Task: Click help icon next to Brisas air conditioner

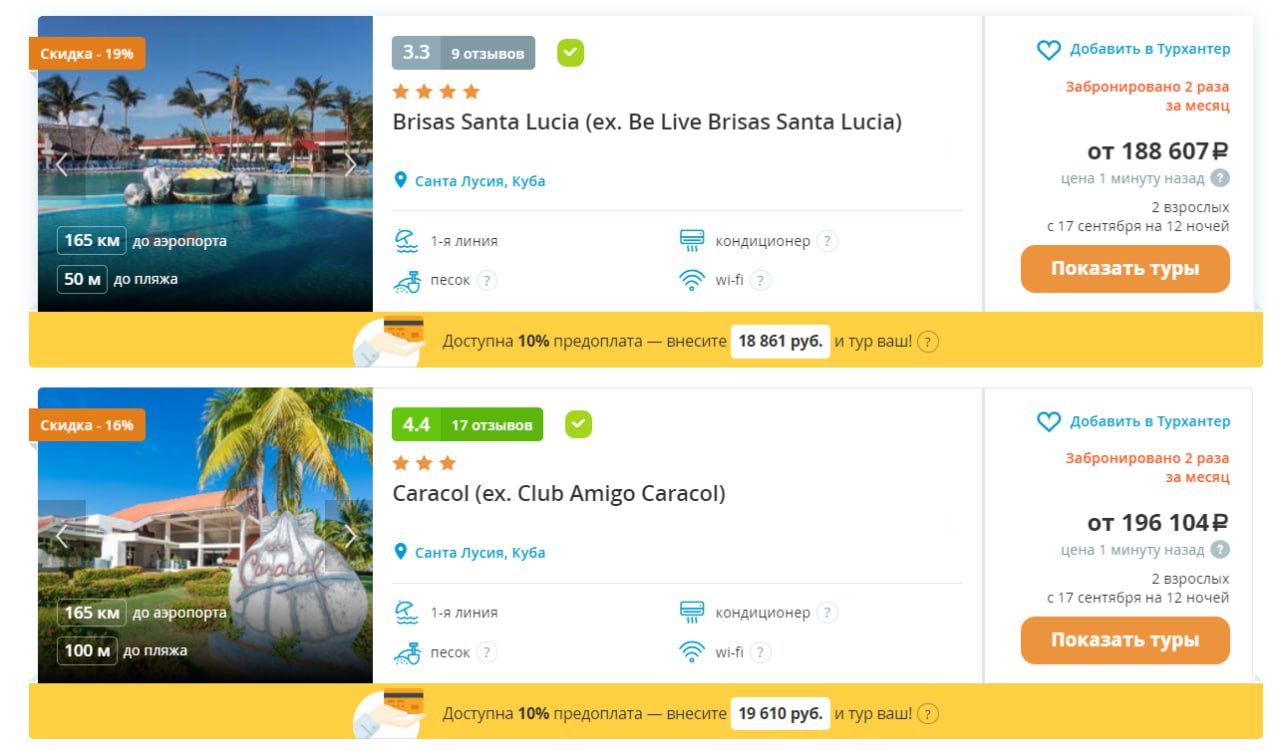Action: click(827, 241)
